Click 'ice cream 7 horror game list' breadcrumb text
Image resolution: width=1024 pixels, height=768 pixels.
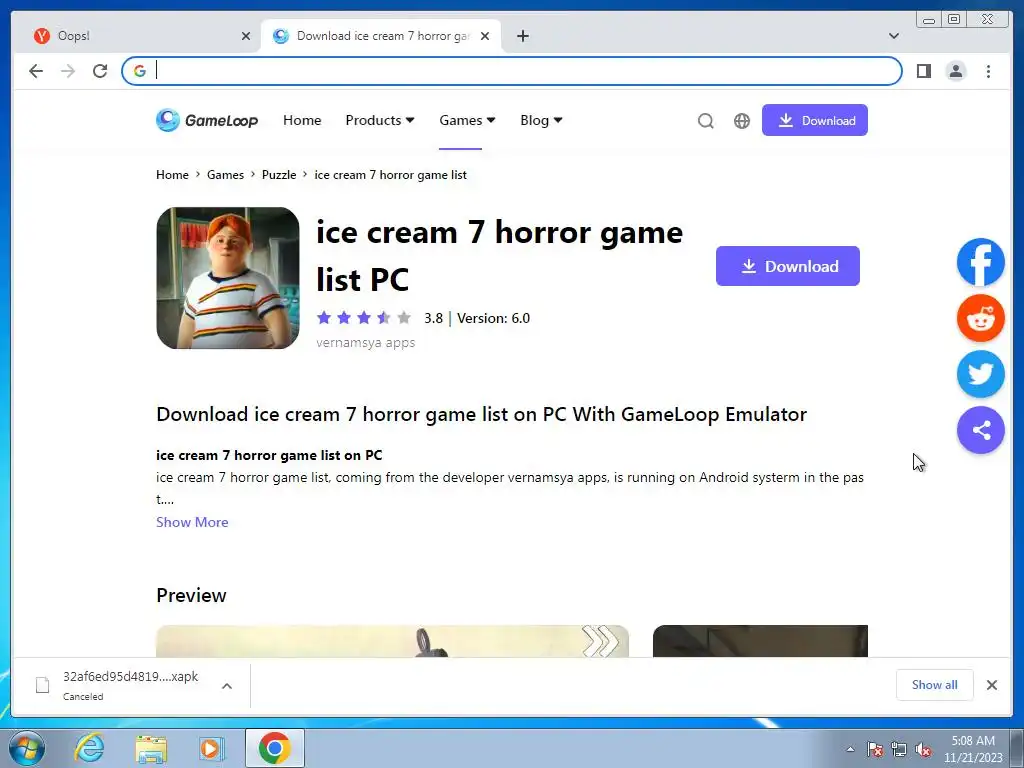391,175
